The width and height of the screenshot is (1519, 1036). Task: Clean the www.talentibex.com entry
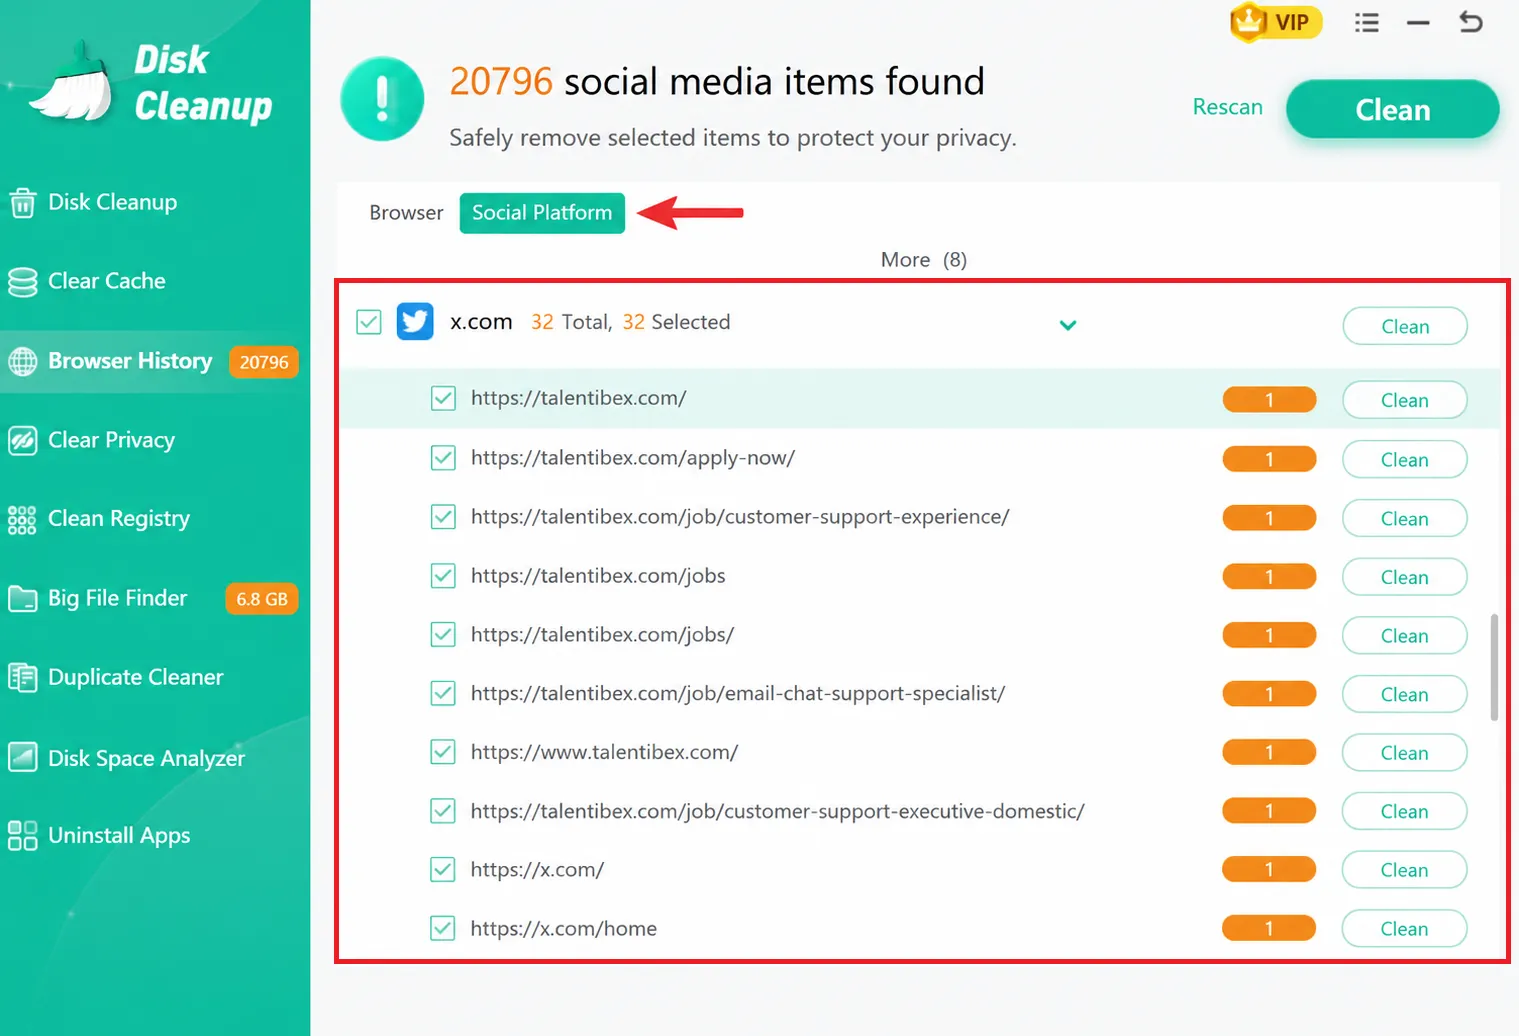1404,753
